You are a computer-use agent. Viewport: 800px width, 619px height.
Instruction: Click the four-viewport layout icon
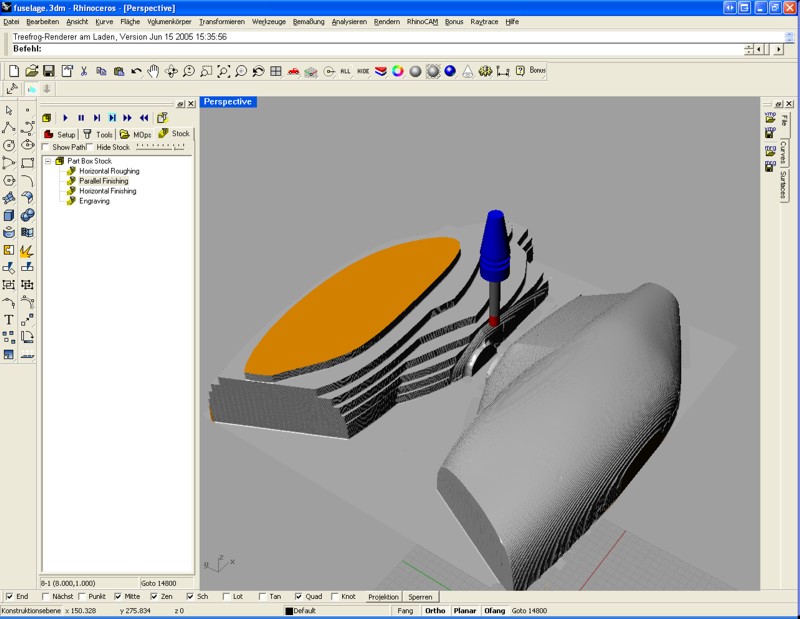pos(276,71)
